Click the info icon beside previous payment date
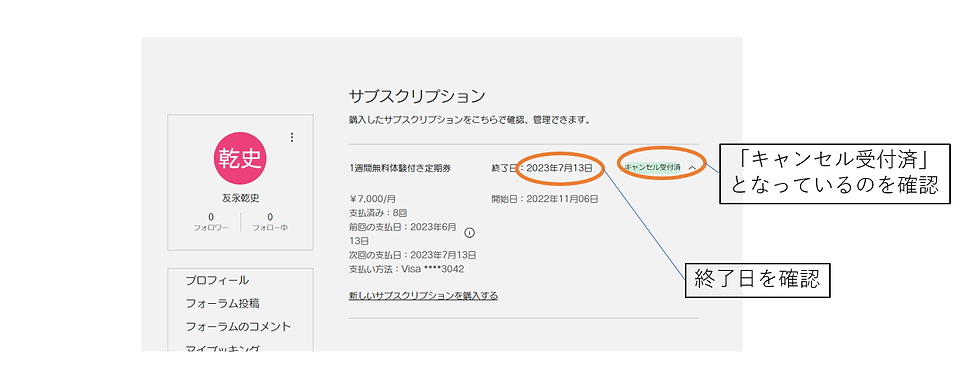The width and height of the screenshot is (980, 383). 469,232
